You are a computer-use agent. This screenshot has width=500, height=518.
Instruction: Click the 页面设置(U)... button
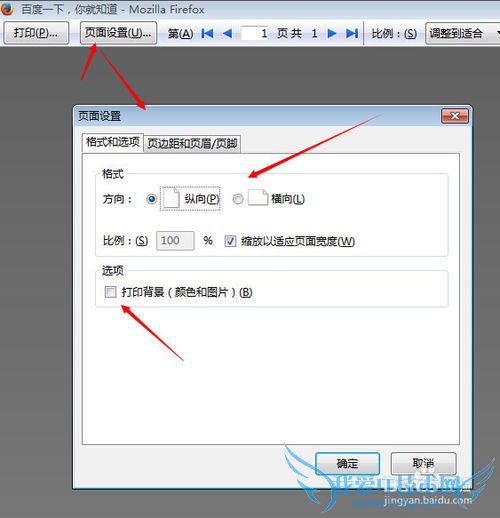(118, 33)
